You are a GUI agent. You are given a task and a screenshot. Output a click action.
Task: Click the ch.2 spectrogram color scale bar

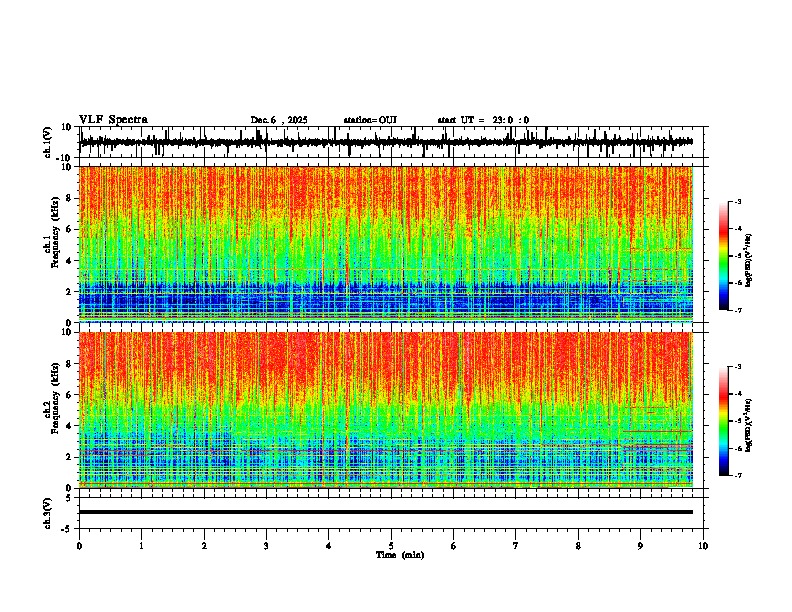click(723, 421)
